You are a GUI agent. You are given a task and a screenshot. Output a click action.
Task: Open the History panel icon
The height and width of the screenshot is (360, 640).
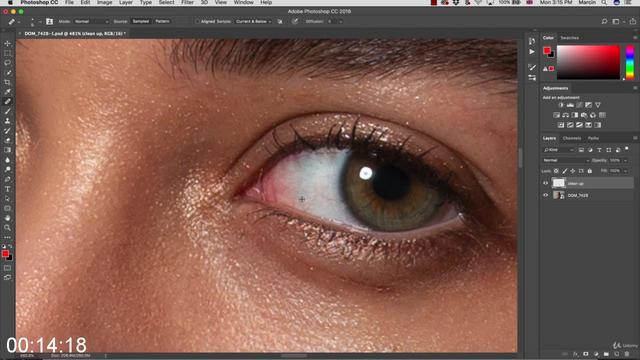click(532, 41)
